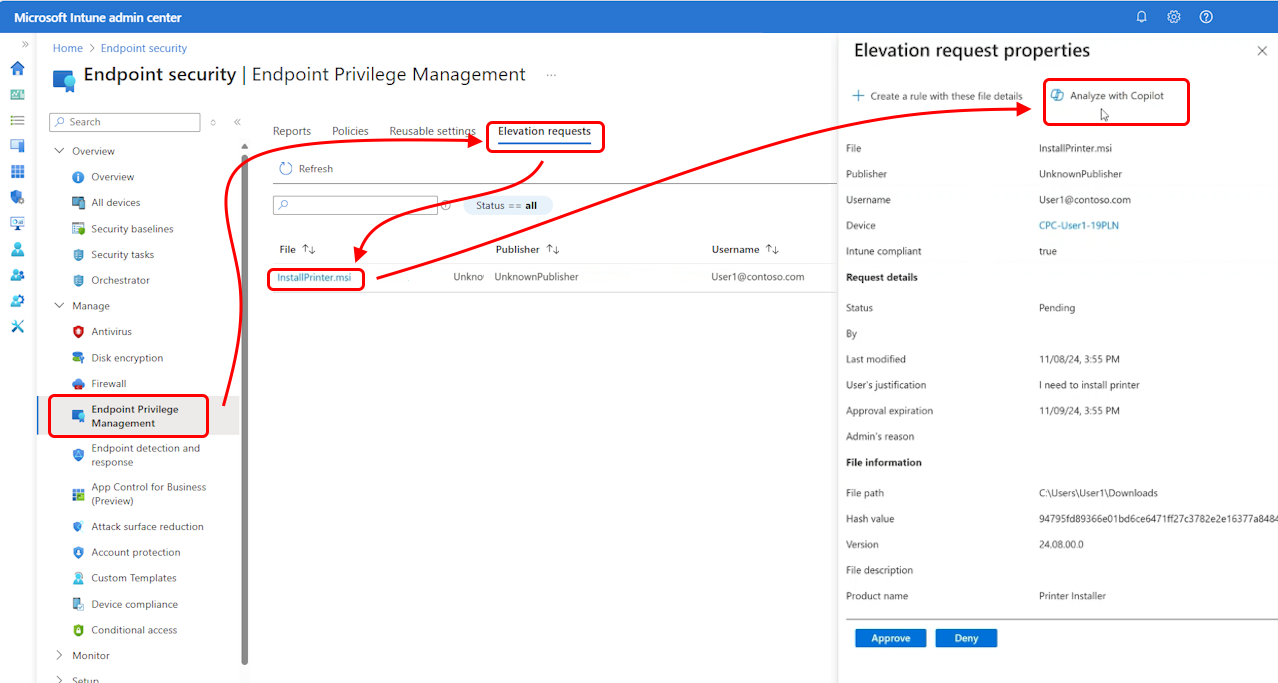1278x683 pixels.
Task: Switch to the Reusable settings tab
Action: pos(432,131)
